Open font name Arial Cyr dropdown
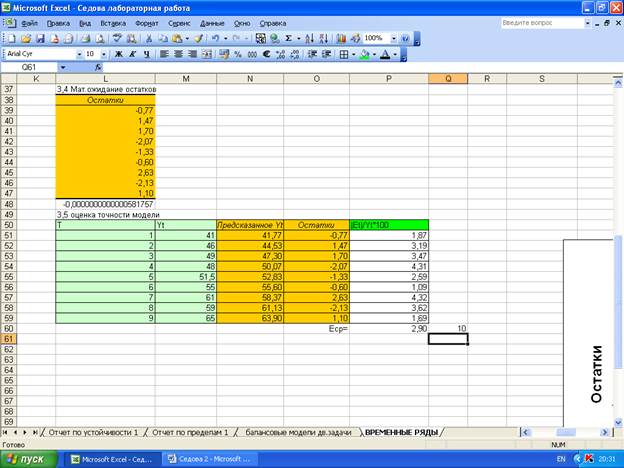 coord(79,54)
